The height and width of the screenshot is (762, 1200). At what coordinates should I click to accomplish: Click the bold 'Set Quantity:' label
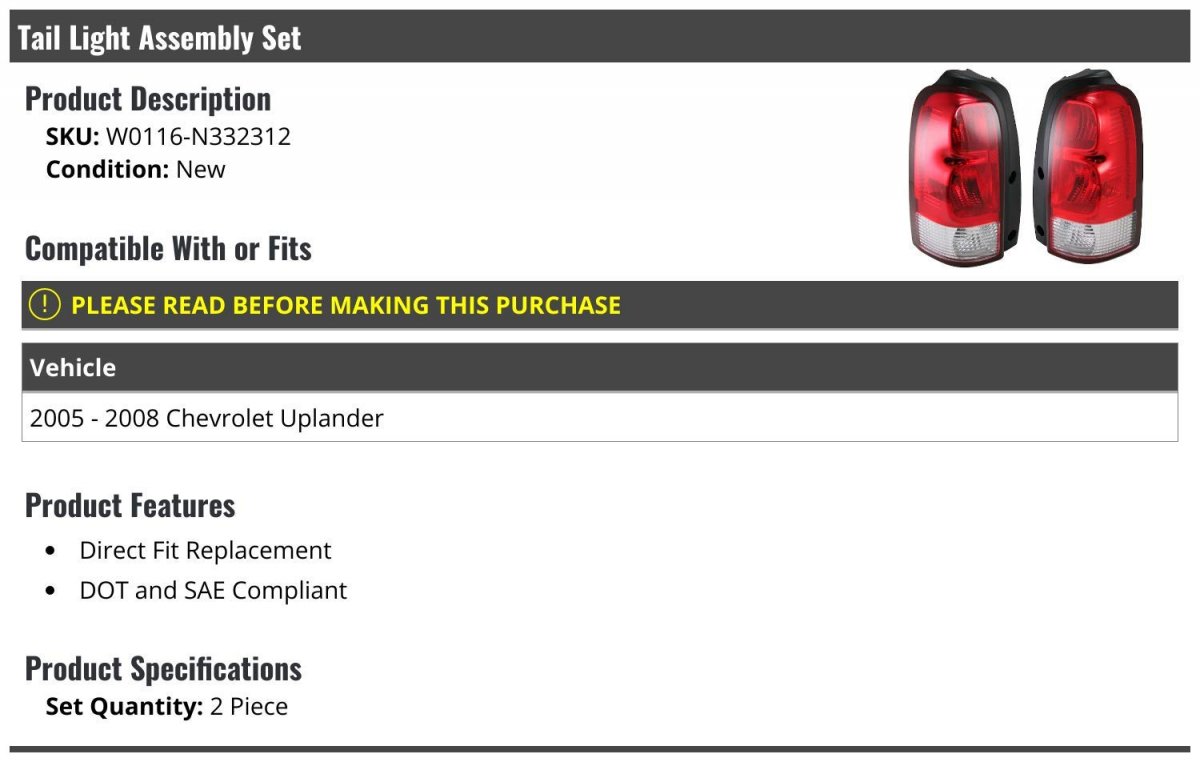(x=124, y=707)
